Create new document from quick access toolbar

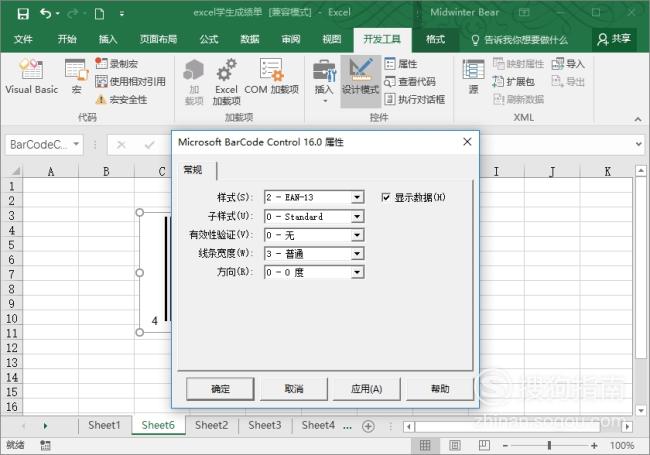point(99,14)
